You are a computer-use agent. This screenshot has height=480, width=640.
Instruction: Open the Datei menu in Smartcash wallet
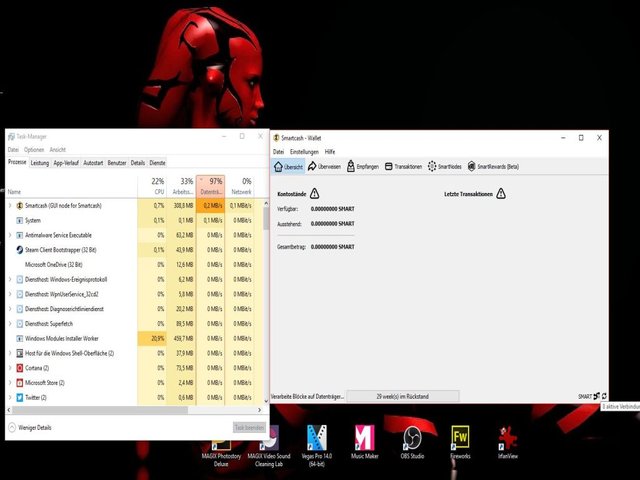coord(278,152)
